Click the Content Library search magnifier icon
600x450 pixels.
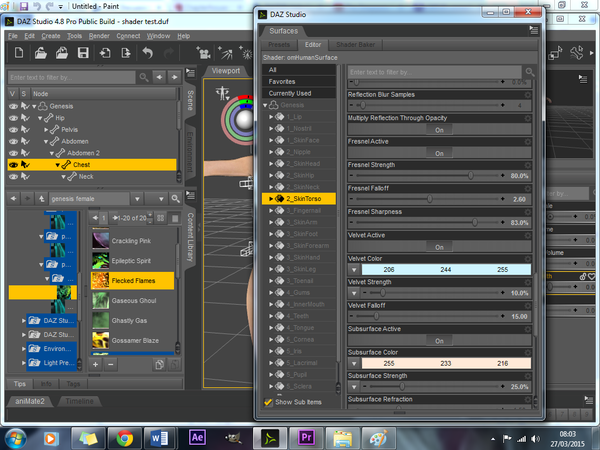[x=175, y=199]
